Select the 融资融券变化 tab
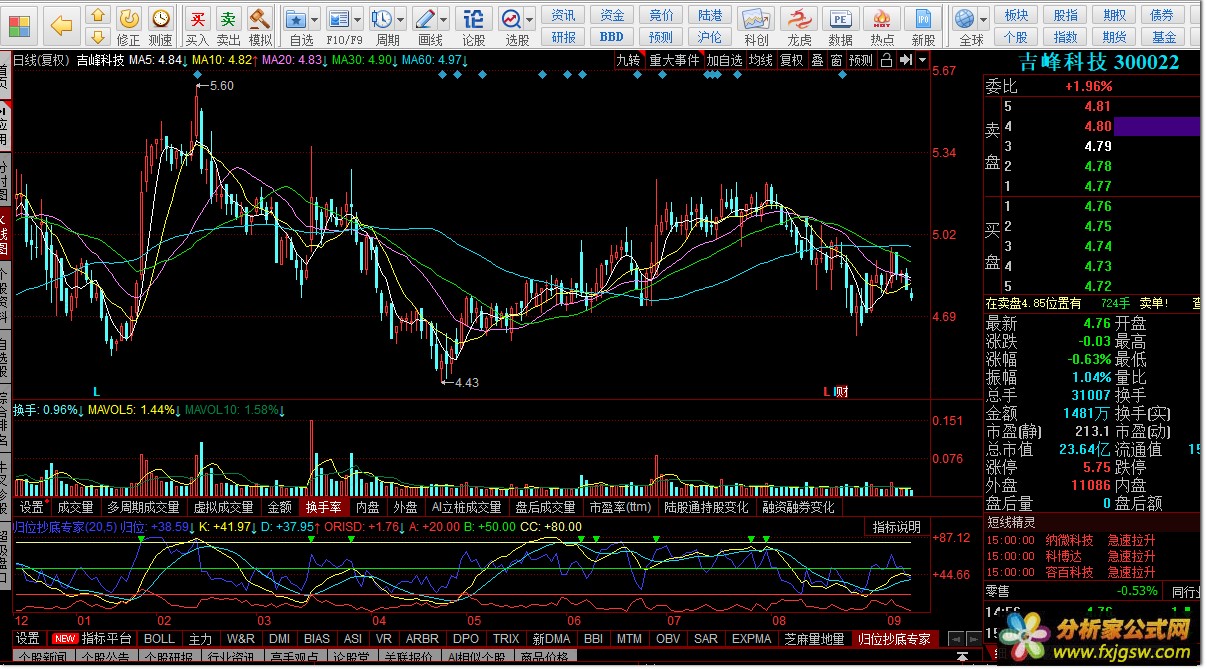Screen dimensions: 1207x669 (x=798, y=507)
